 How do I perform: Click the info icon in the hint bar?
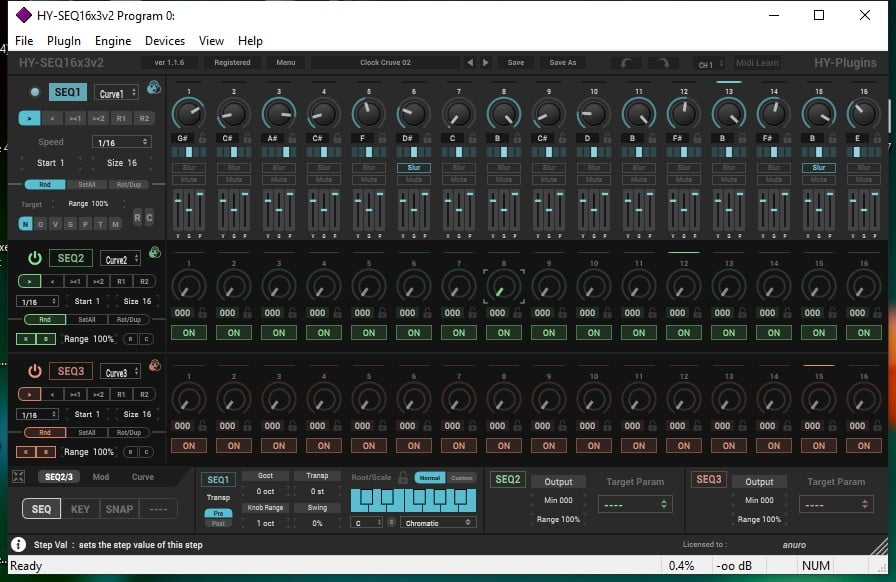[18, 545]
